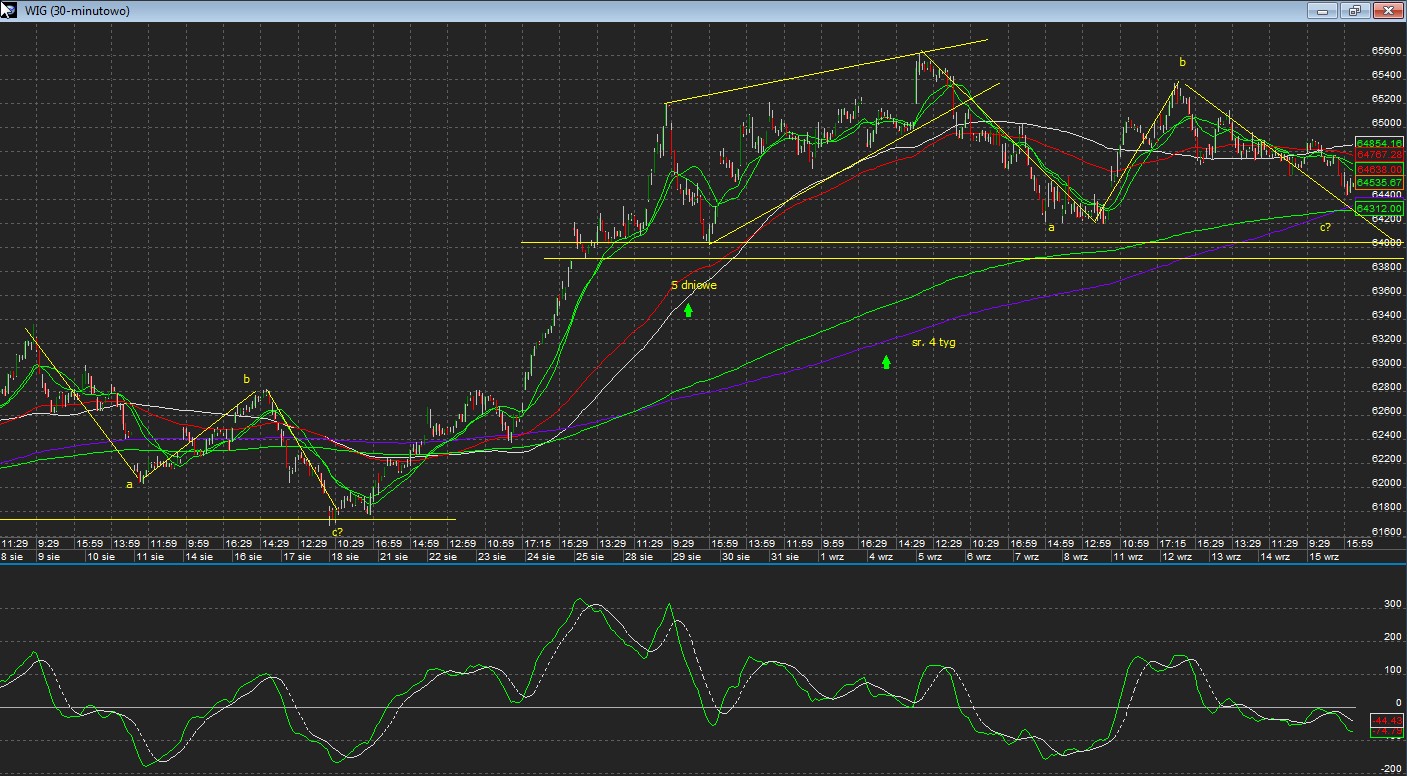Click the '11 wrz' date label

(1129, 556)
